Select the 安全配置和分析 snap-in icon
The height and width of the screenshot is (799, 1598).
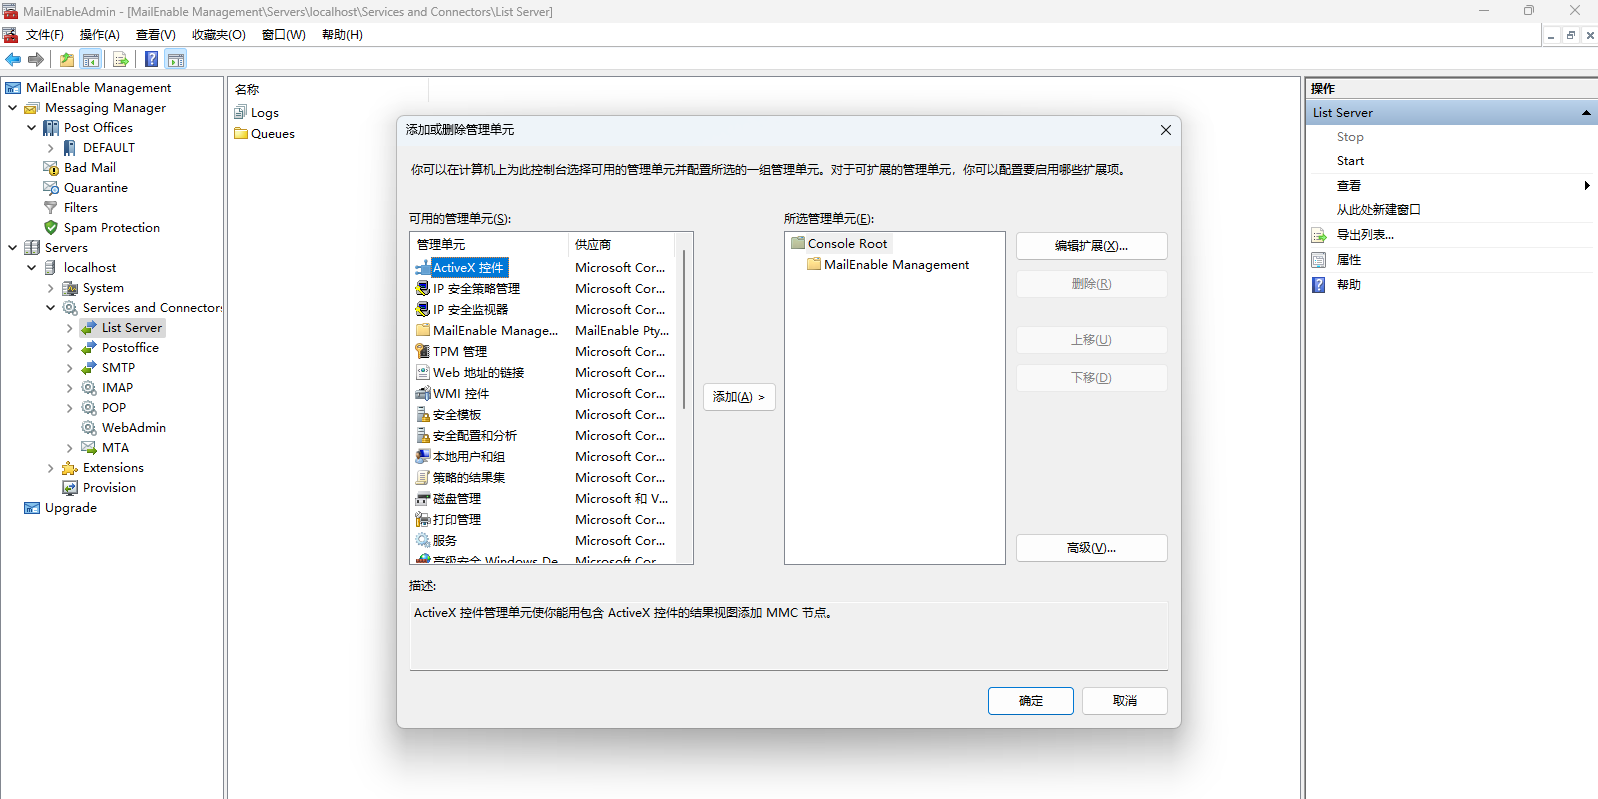click(423, 436)
